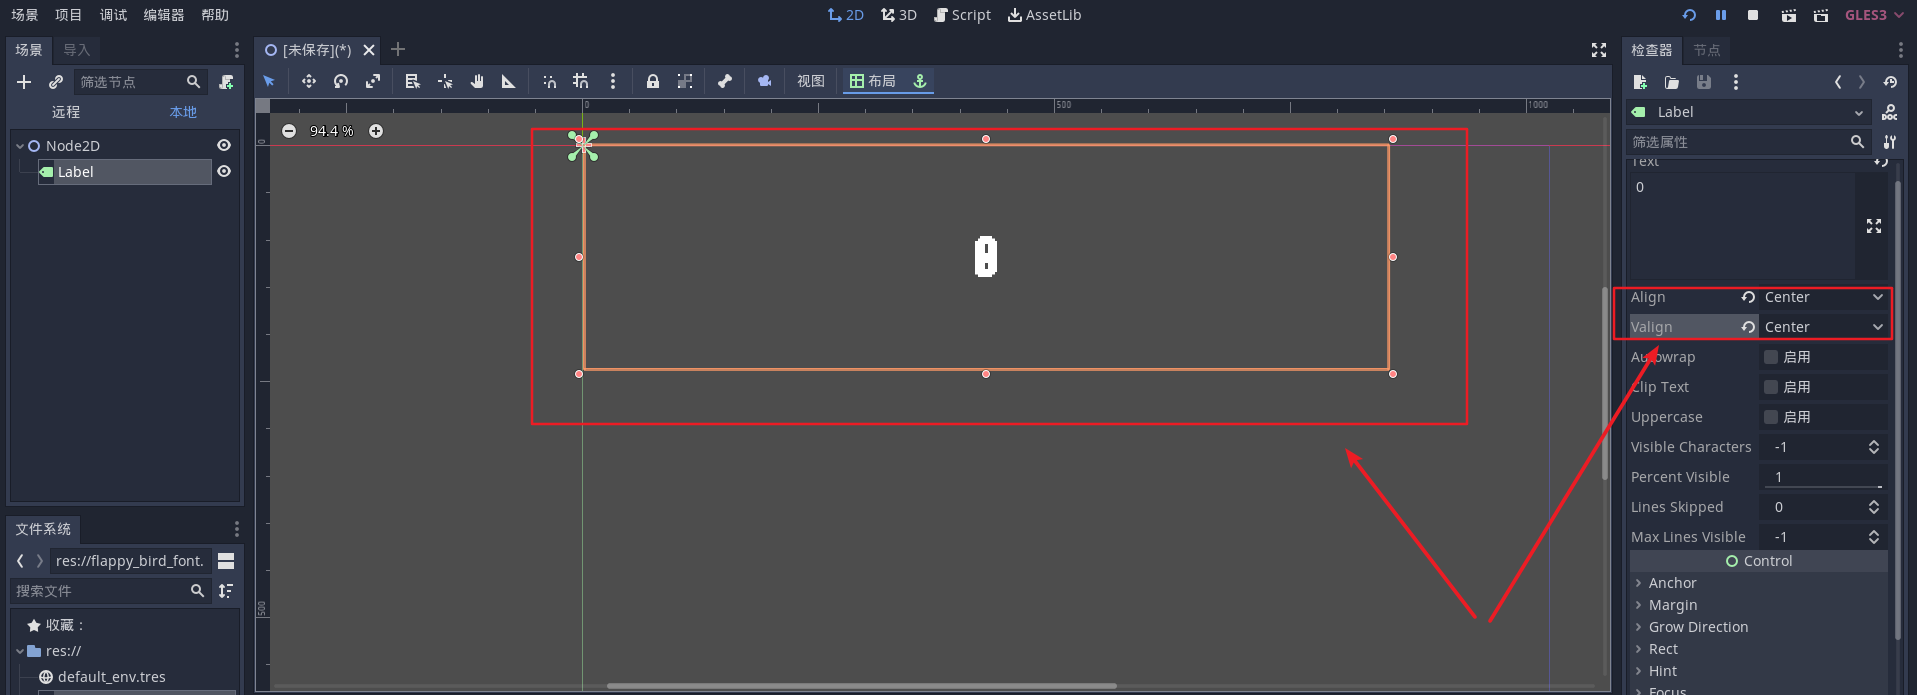The image size is (1917, 695).
Task: Click the list-select nodes tool icon
Action: [x=412, y=81]
